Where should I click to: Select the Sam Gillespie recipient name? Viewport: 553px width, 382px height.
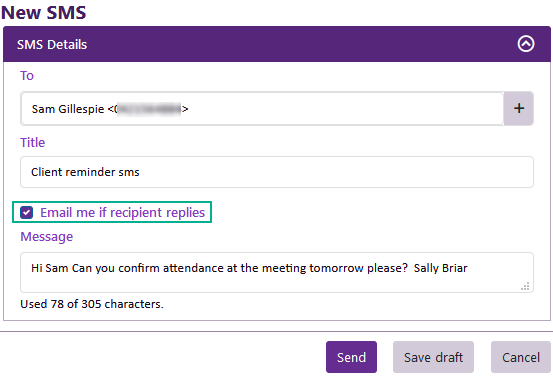click(x=68, y=109)
